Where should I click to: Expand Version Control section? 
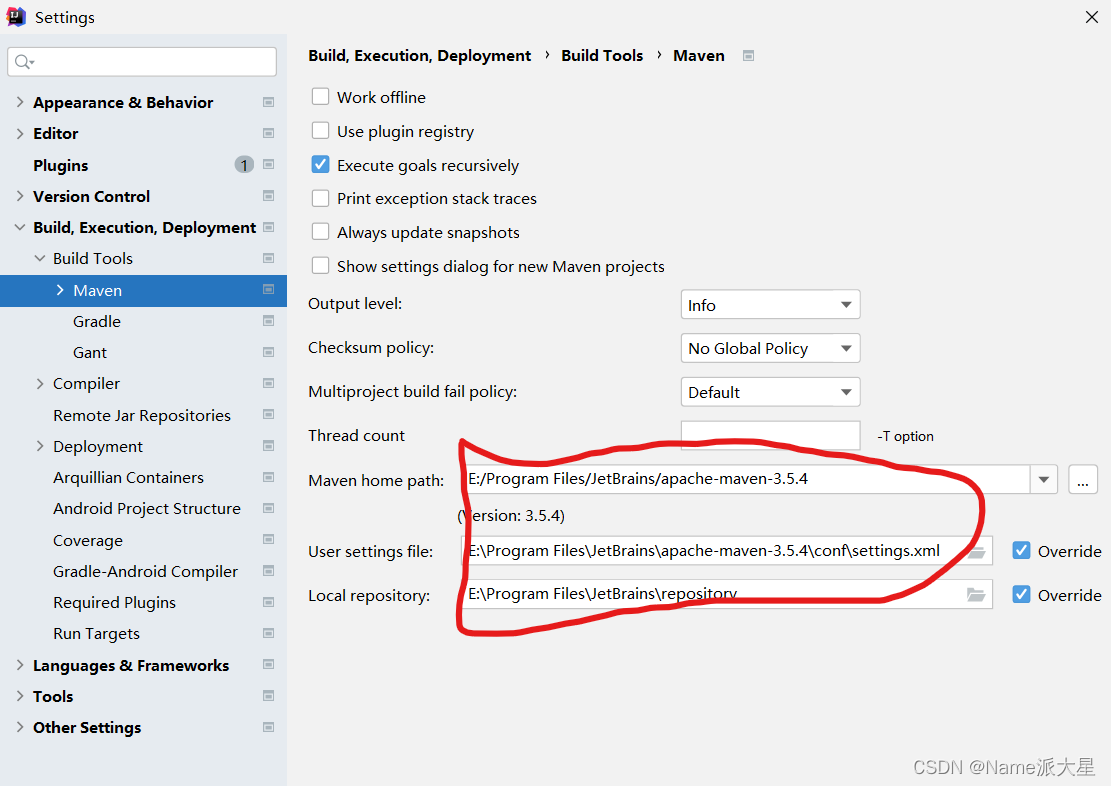[20, 196]
